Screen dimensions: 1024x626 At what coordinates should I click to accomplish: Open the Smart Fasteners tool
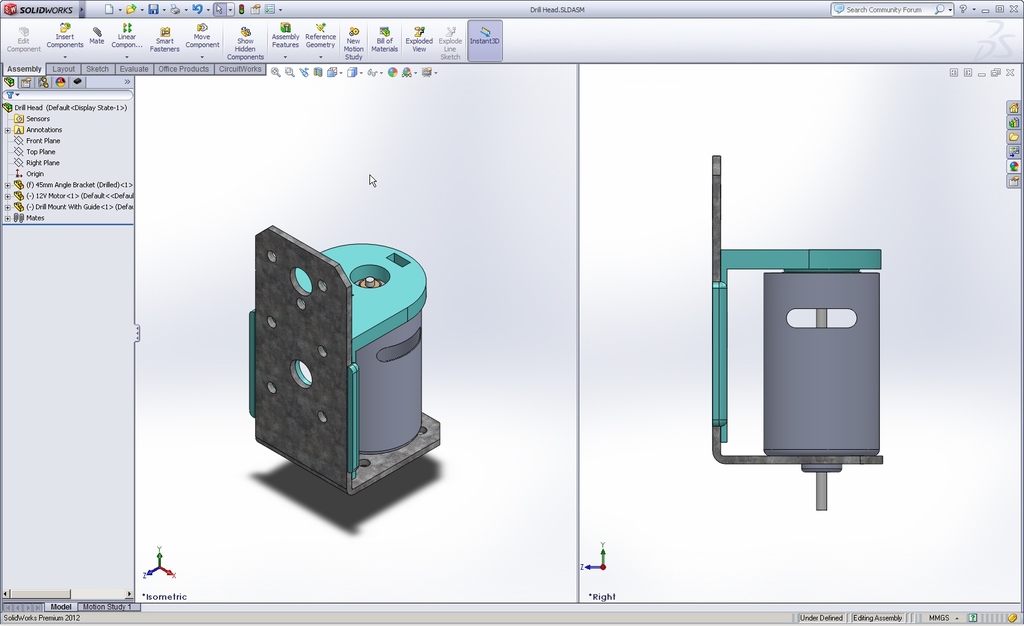coord(164,38)
